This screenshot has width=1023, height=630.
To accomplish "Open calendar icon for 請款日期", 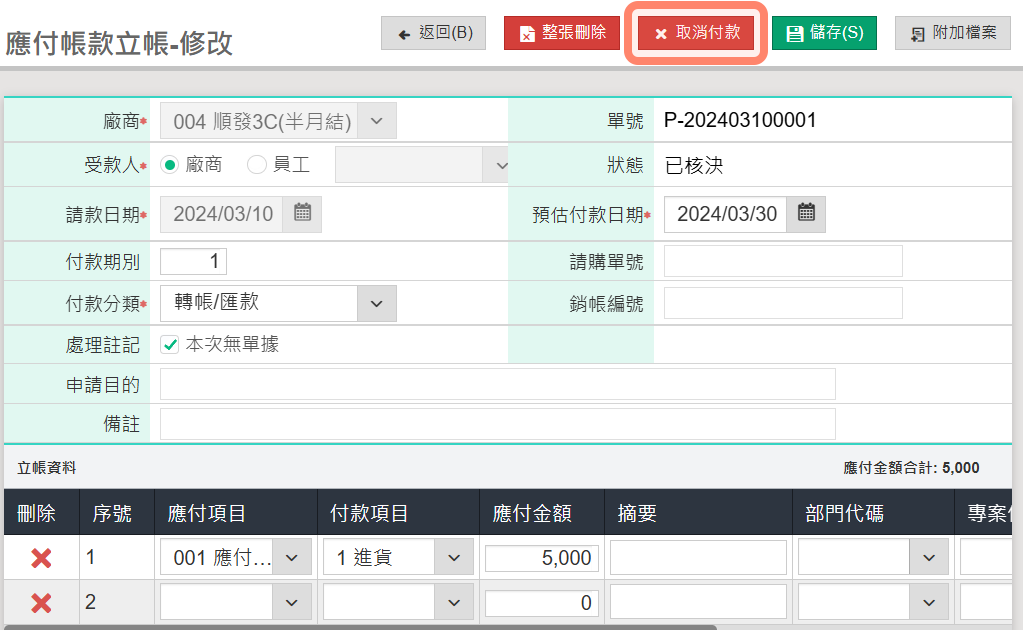I will coord(302,214).
